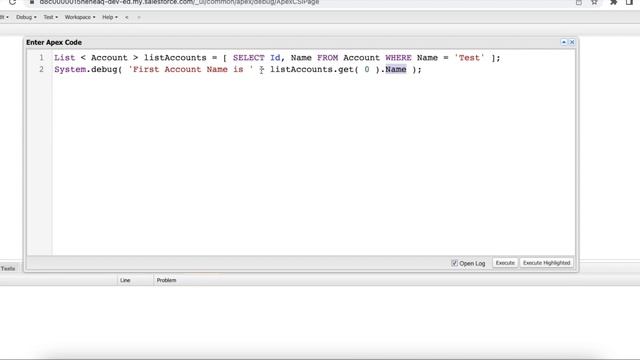Go back using the < arrow in the menu bar

(x=127, y=17)
